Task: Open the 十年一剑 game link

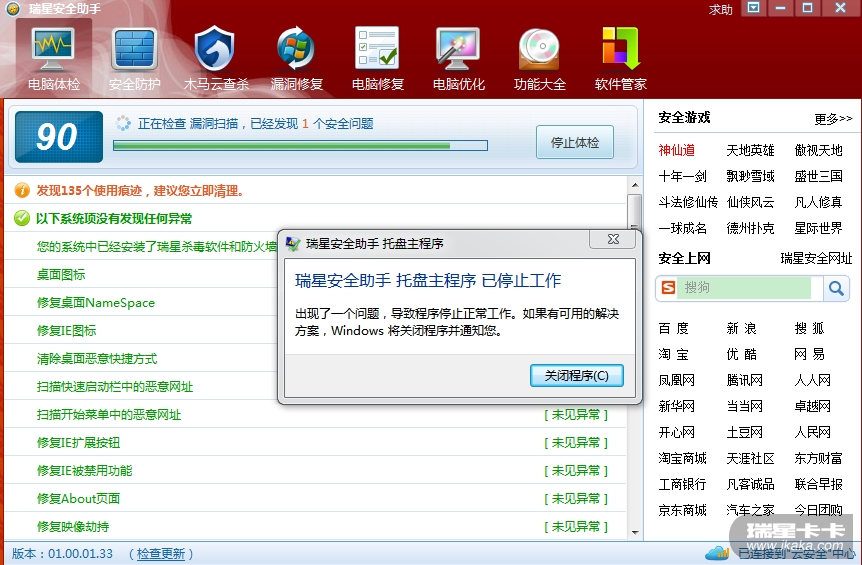Action: 682,176
